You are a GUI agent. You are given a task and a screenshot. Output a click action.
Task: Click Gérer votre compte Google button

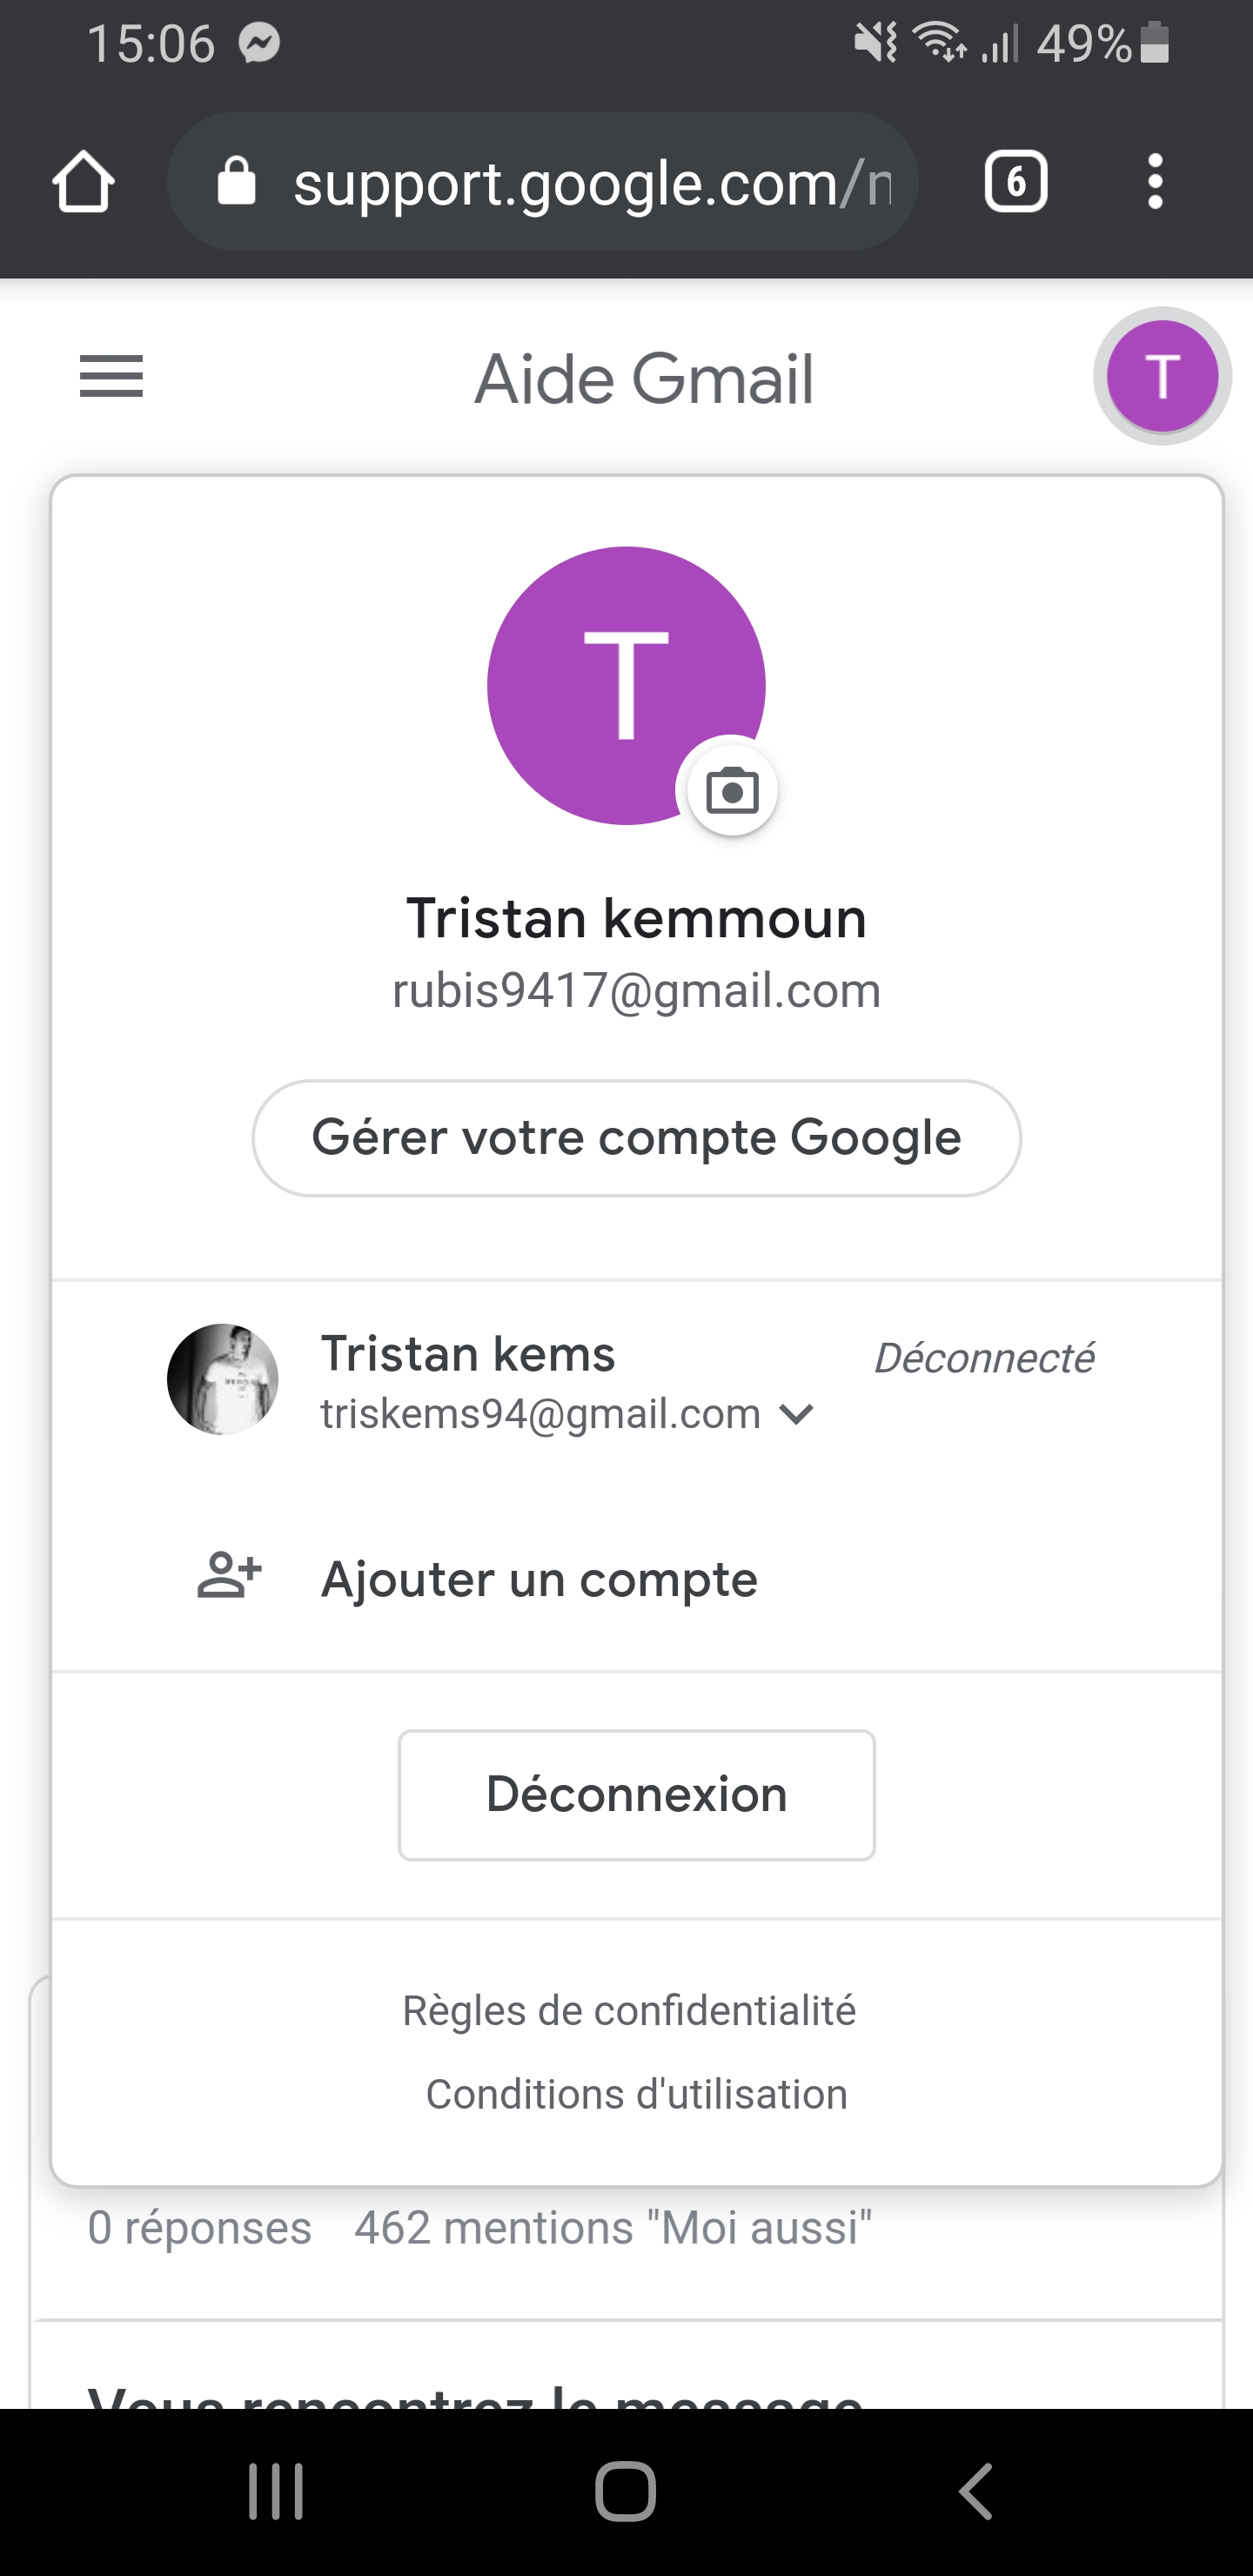[636, 1138]
